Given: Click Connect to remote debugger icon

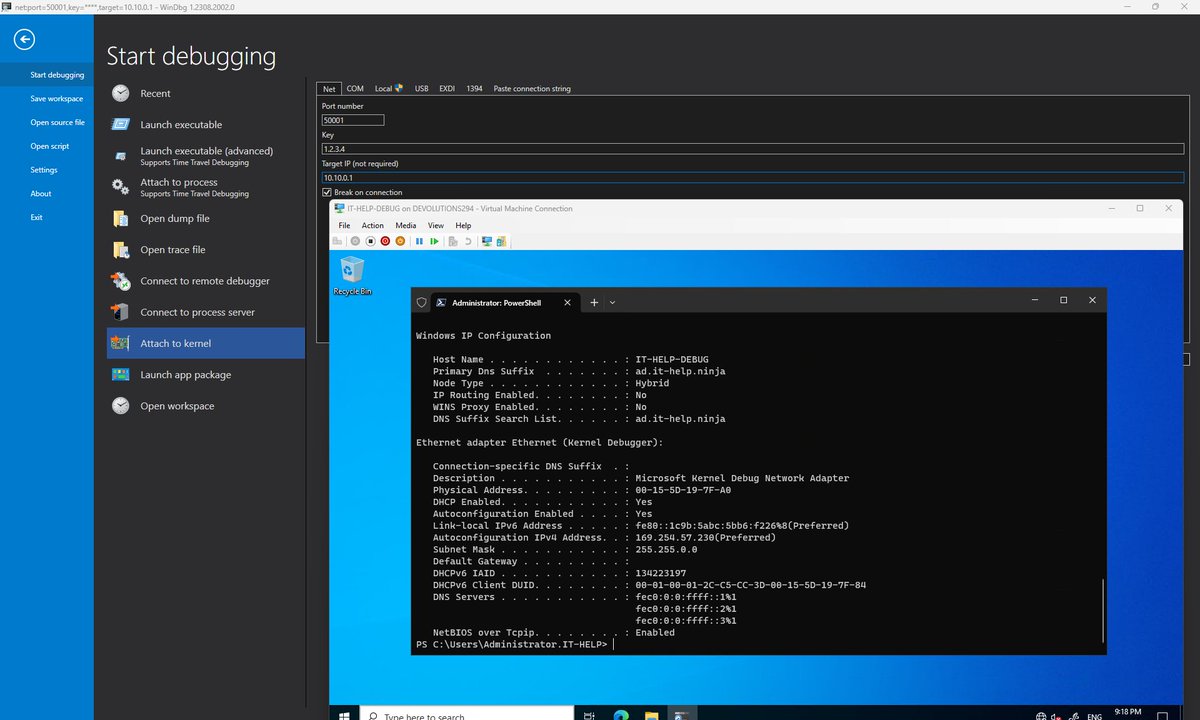Looking at the screenshot, I should (x=121, y=281).
